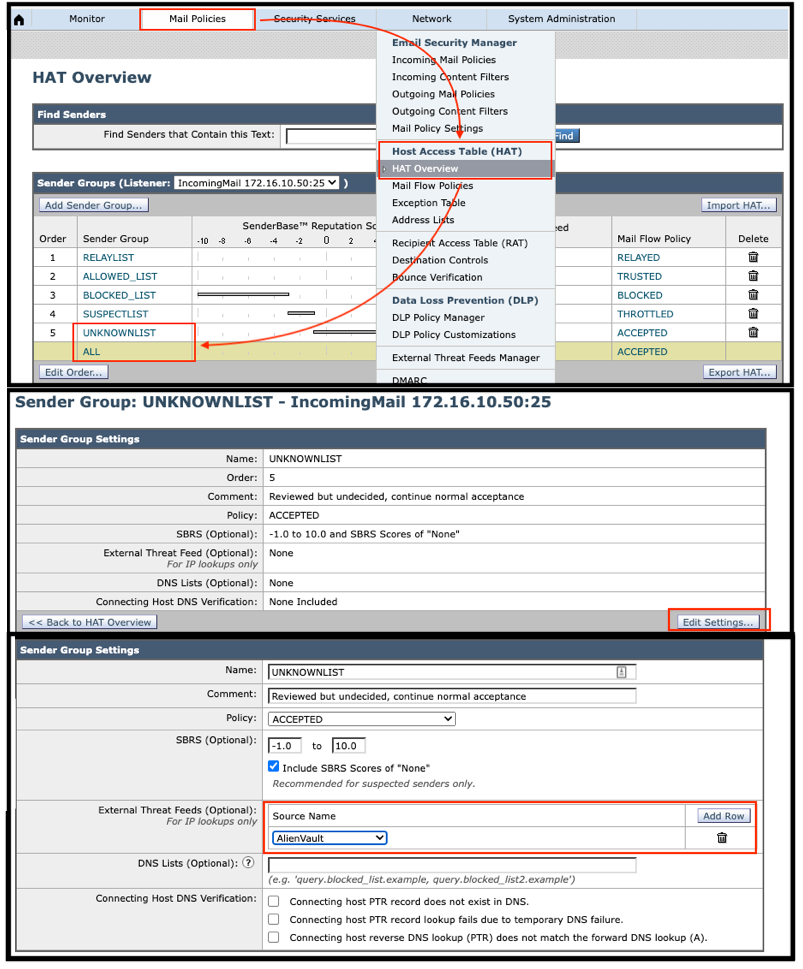Viewport: 803px width, 969px height.
Task: Open the TRUSTED mail flow policy
Action: tap(639, 277)
